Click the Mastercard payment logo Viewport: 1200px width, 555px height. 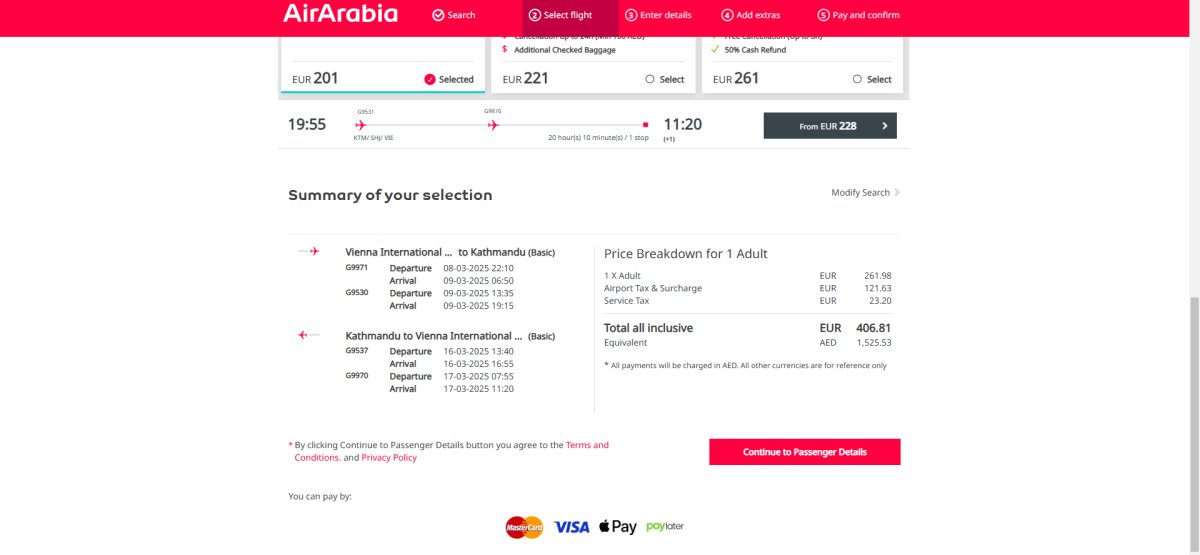524,527
